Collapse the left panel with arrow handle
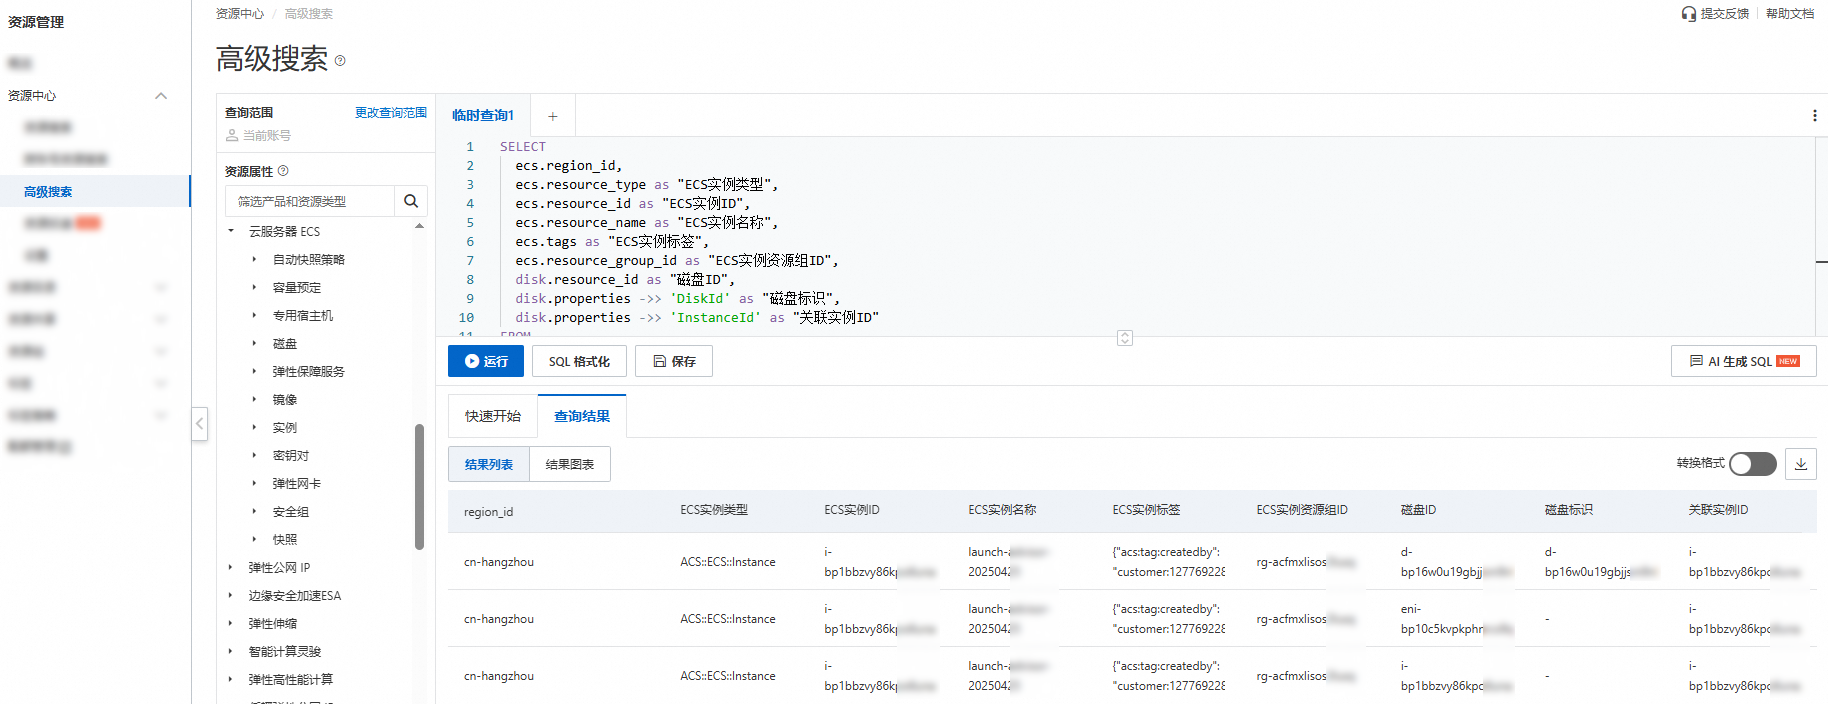Screen dimensions: 1828x704 (200, 424)
